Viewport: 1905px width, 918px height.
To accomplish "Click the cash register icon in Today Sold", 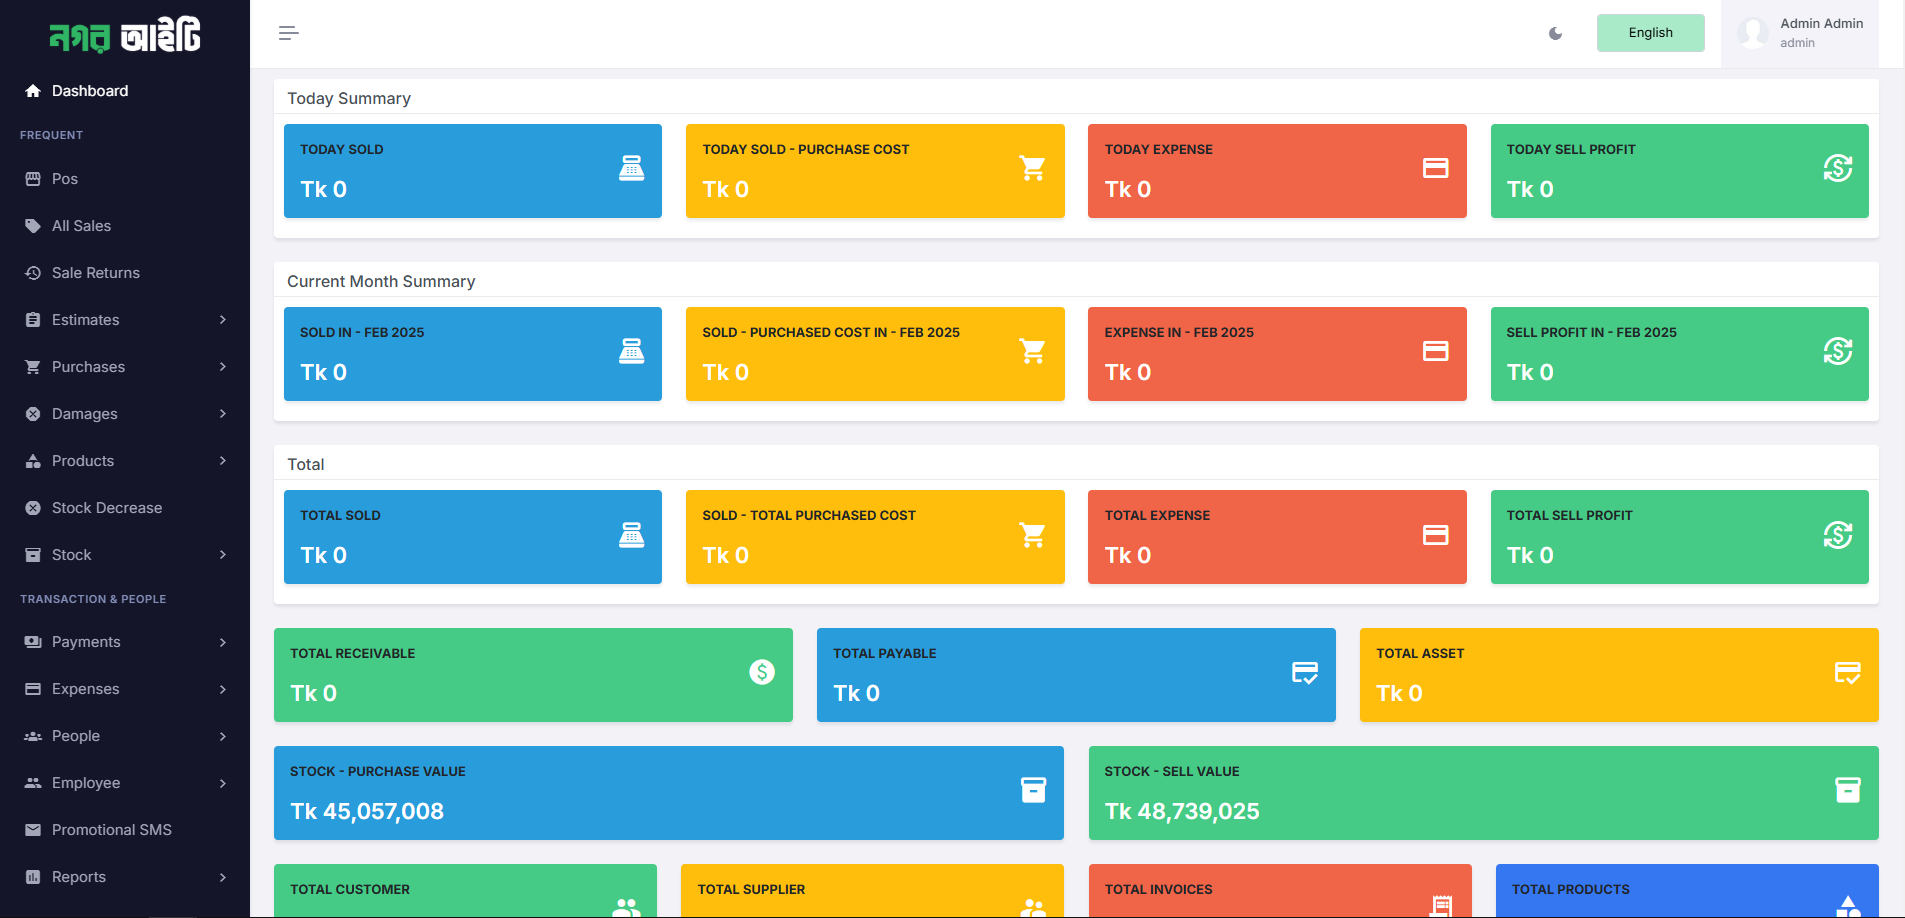I will pyautogui.click(x=631, y=168).
